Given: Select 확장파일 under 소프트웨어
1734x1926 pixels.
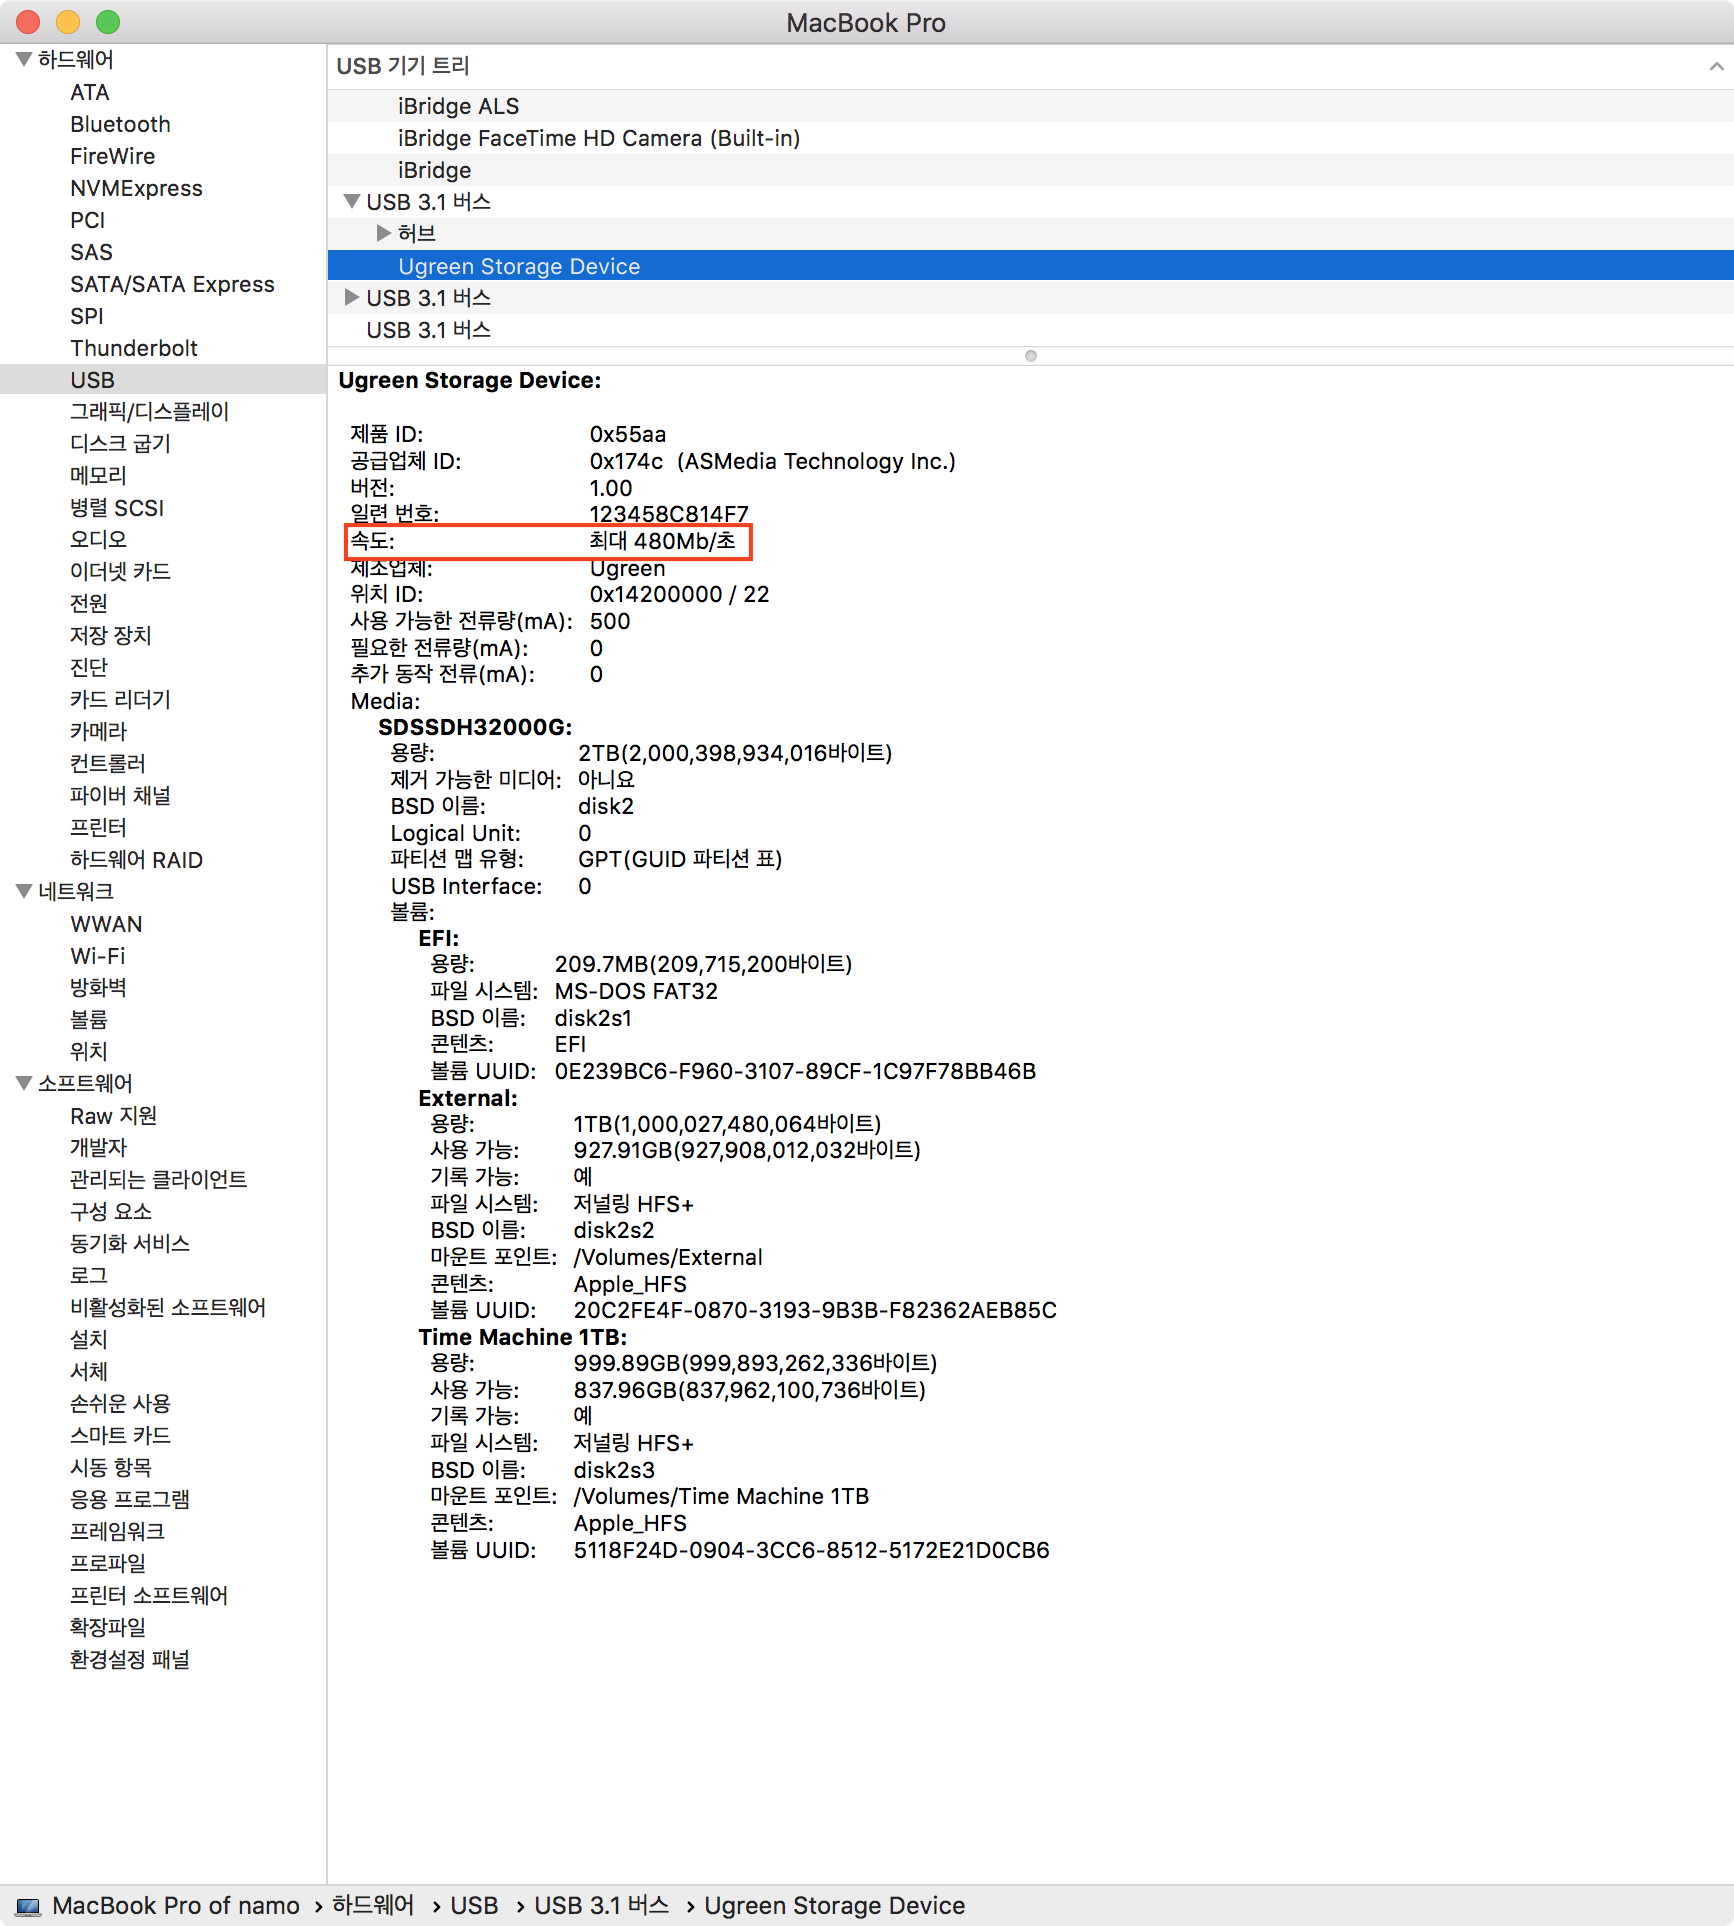Looking at the screenshot, I should coord(108,1628).
